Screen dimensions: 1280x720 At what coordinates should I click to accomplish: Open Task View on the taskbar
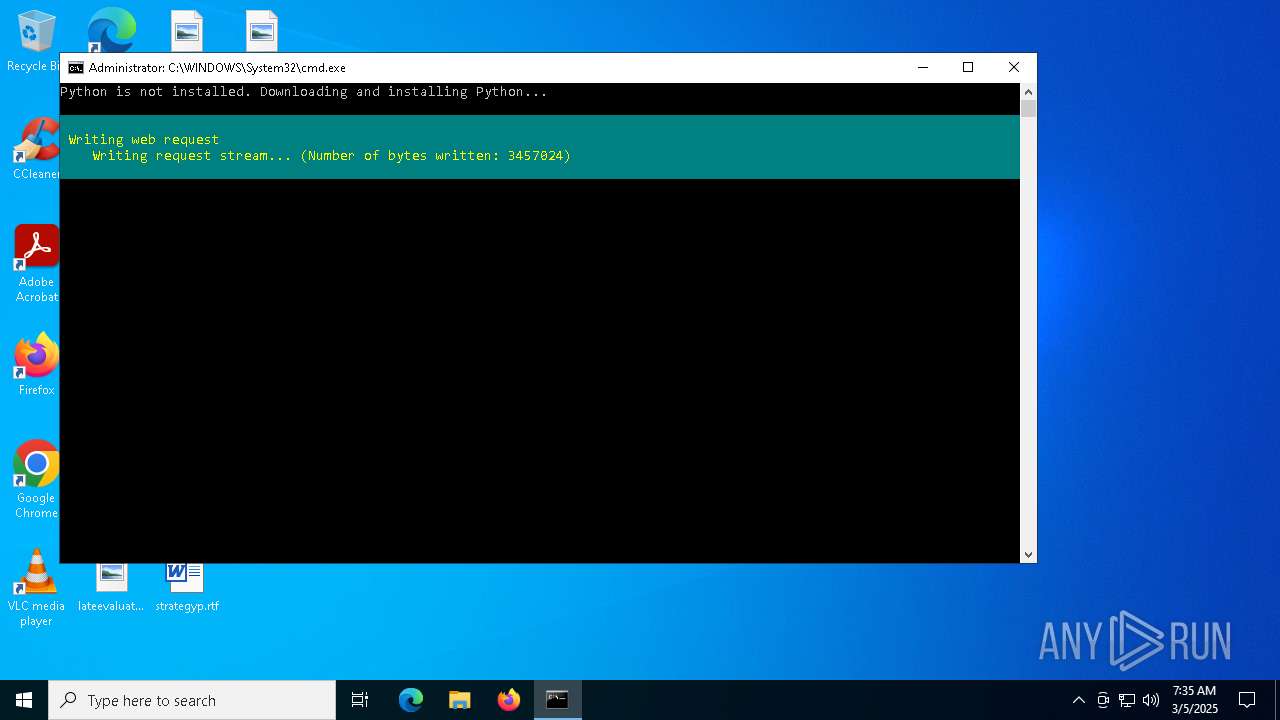[360, 700]
